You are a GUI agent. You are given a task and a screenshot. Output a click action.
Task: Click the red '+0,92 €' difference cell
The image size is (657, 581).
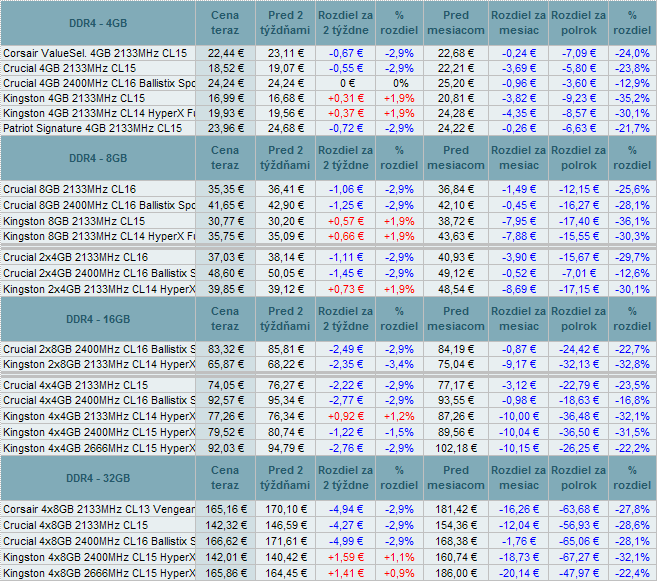[x=346, y=416]
